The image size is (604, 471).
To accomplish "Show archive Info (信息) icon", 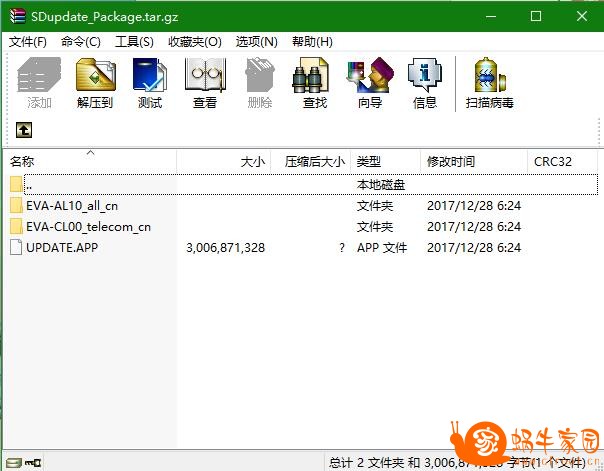I will (424, 75).
